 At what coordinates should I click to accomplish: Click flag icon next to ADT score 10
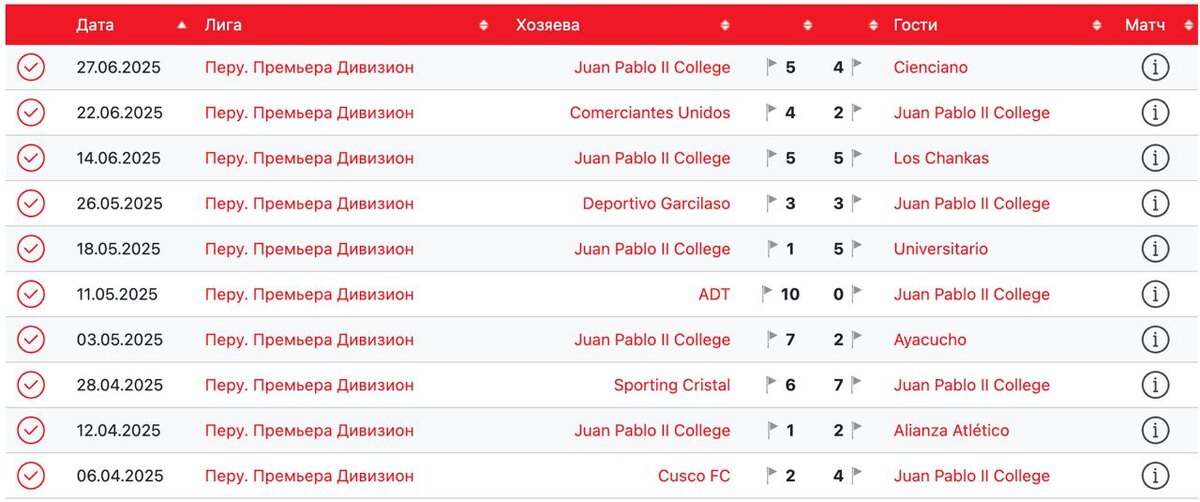[x=767, y=294]
